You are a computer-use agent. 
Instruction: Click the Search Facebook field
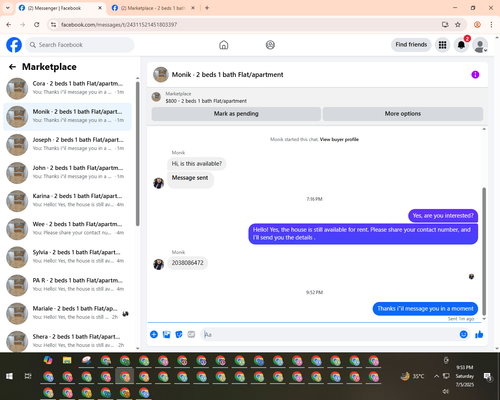(80, 45)
